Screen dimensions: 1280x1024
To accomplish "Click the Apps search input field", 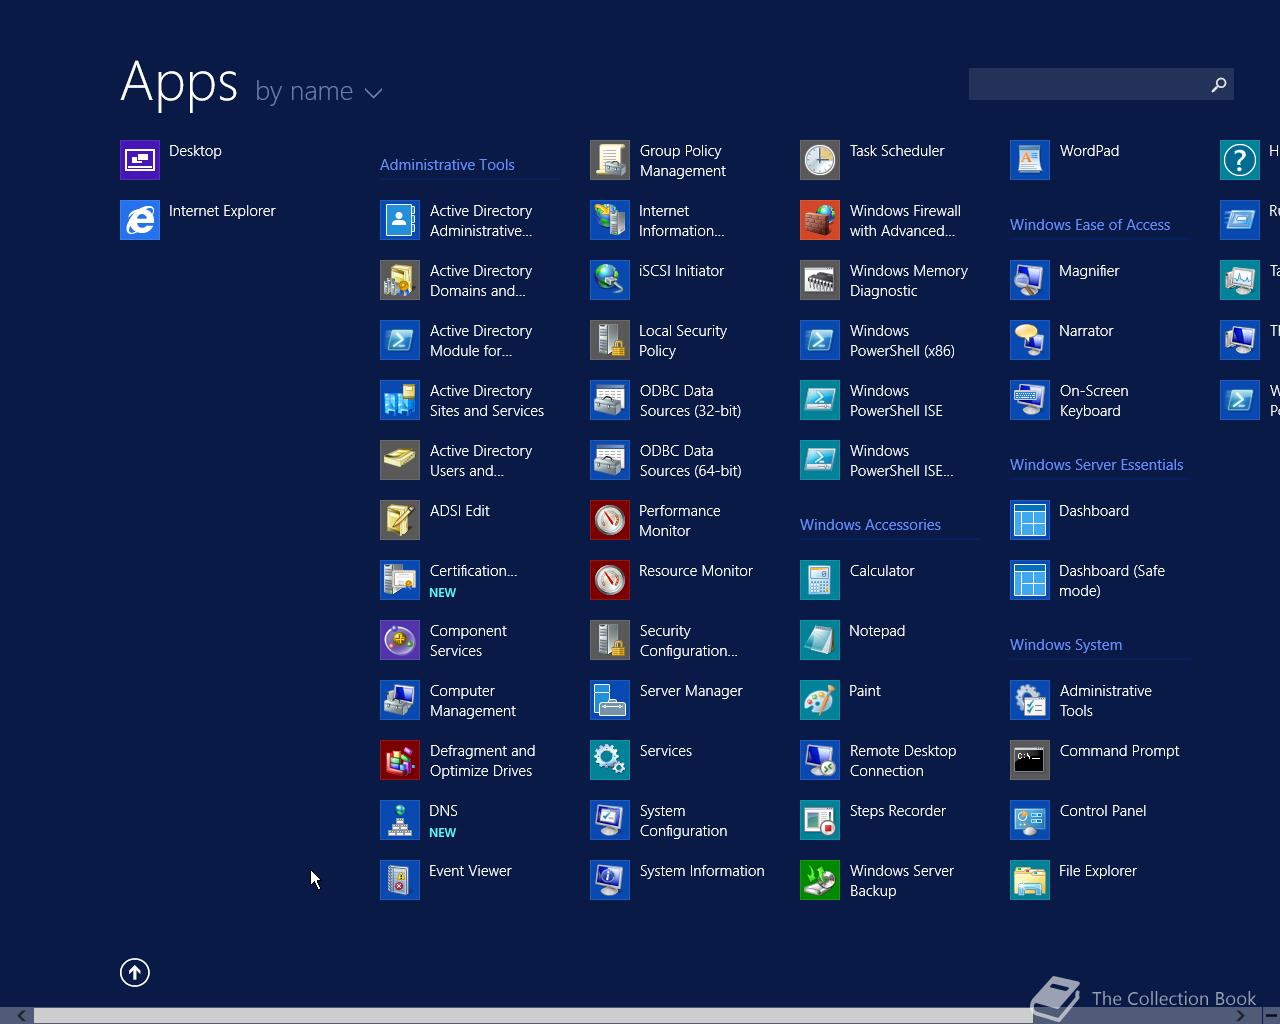I will click(1087, 84).
